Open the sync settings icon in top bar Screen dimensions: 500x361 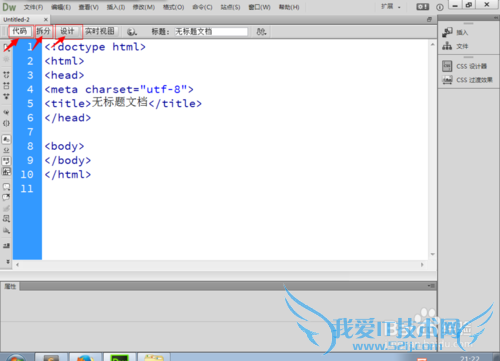click(x=422, y=7)
